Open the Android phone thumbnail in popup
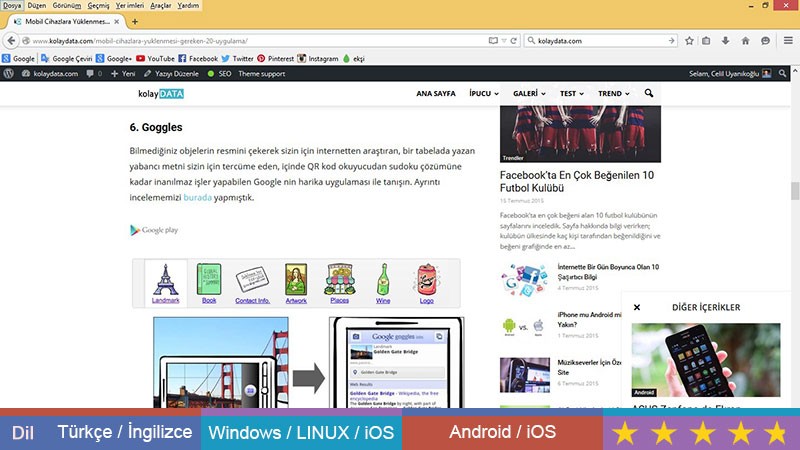Screen dimensions: 800x450 pos(706,360)
